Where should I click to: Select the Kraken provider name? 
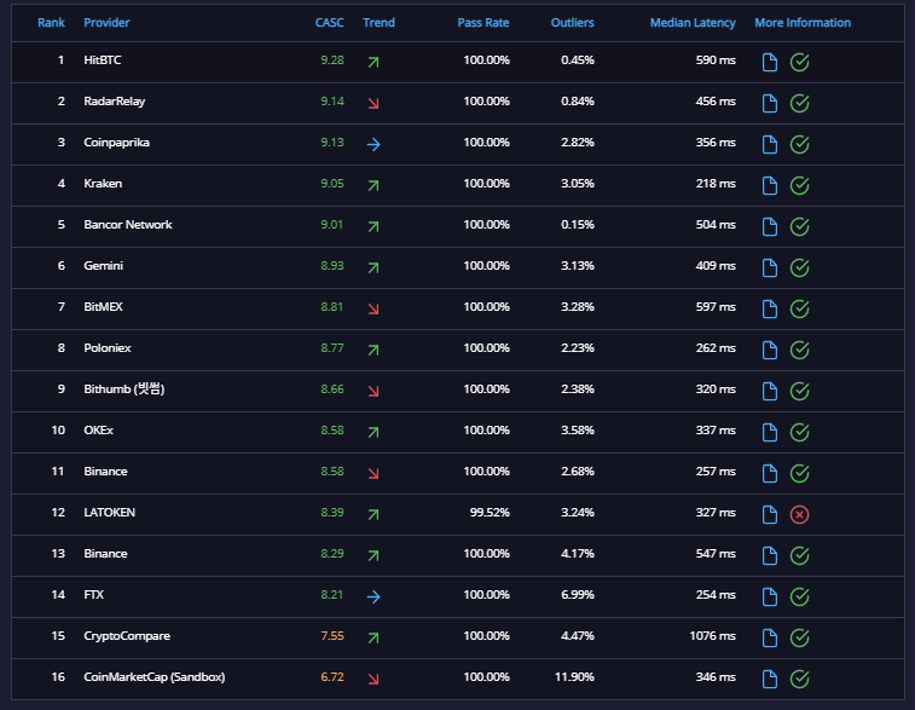tap(103, 183)
